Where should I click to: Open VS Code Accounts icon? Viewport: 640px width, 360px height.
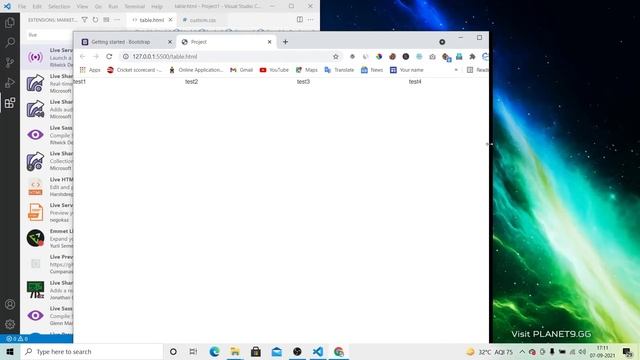(x=10, y=304)
